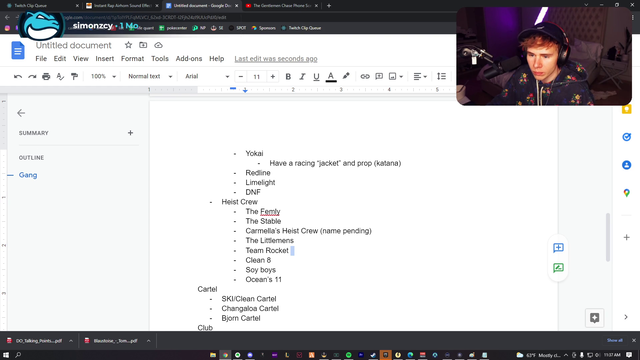Screen dimensions: 640x360
Task: Open the 100% zoom dropdown
Action: [103, 76]
